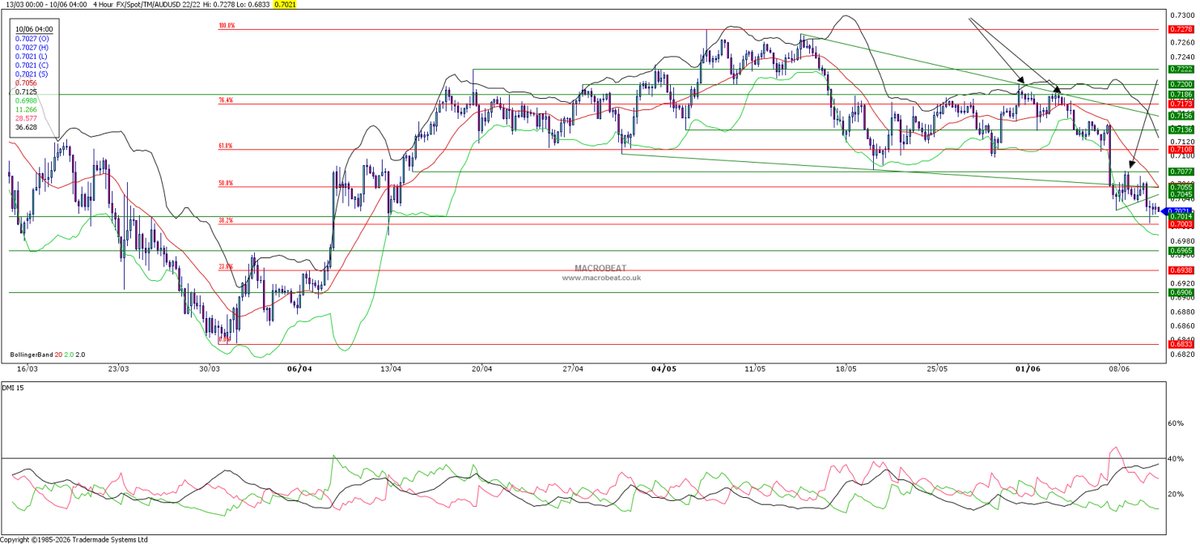The height and width of the screenshot is (544, 1200).
Task: Click the green 0.6965 price tag
Action: click(x=1179, y=251)
